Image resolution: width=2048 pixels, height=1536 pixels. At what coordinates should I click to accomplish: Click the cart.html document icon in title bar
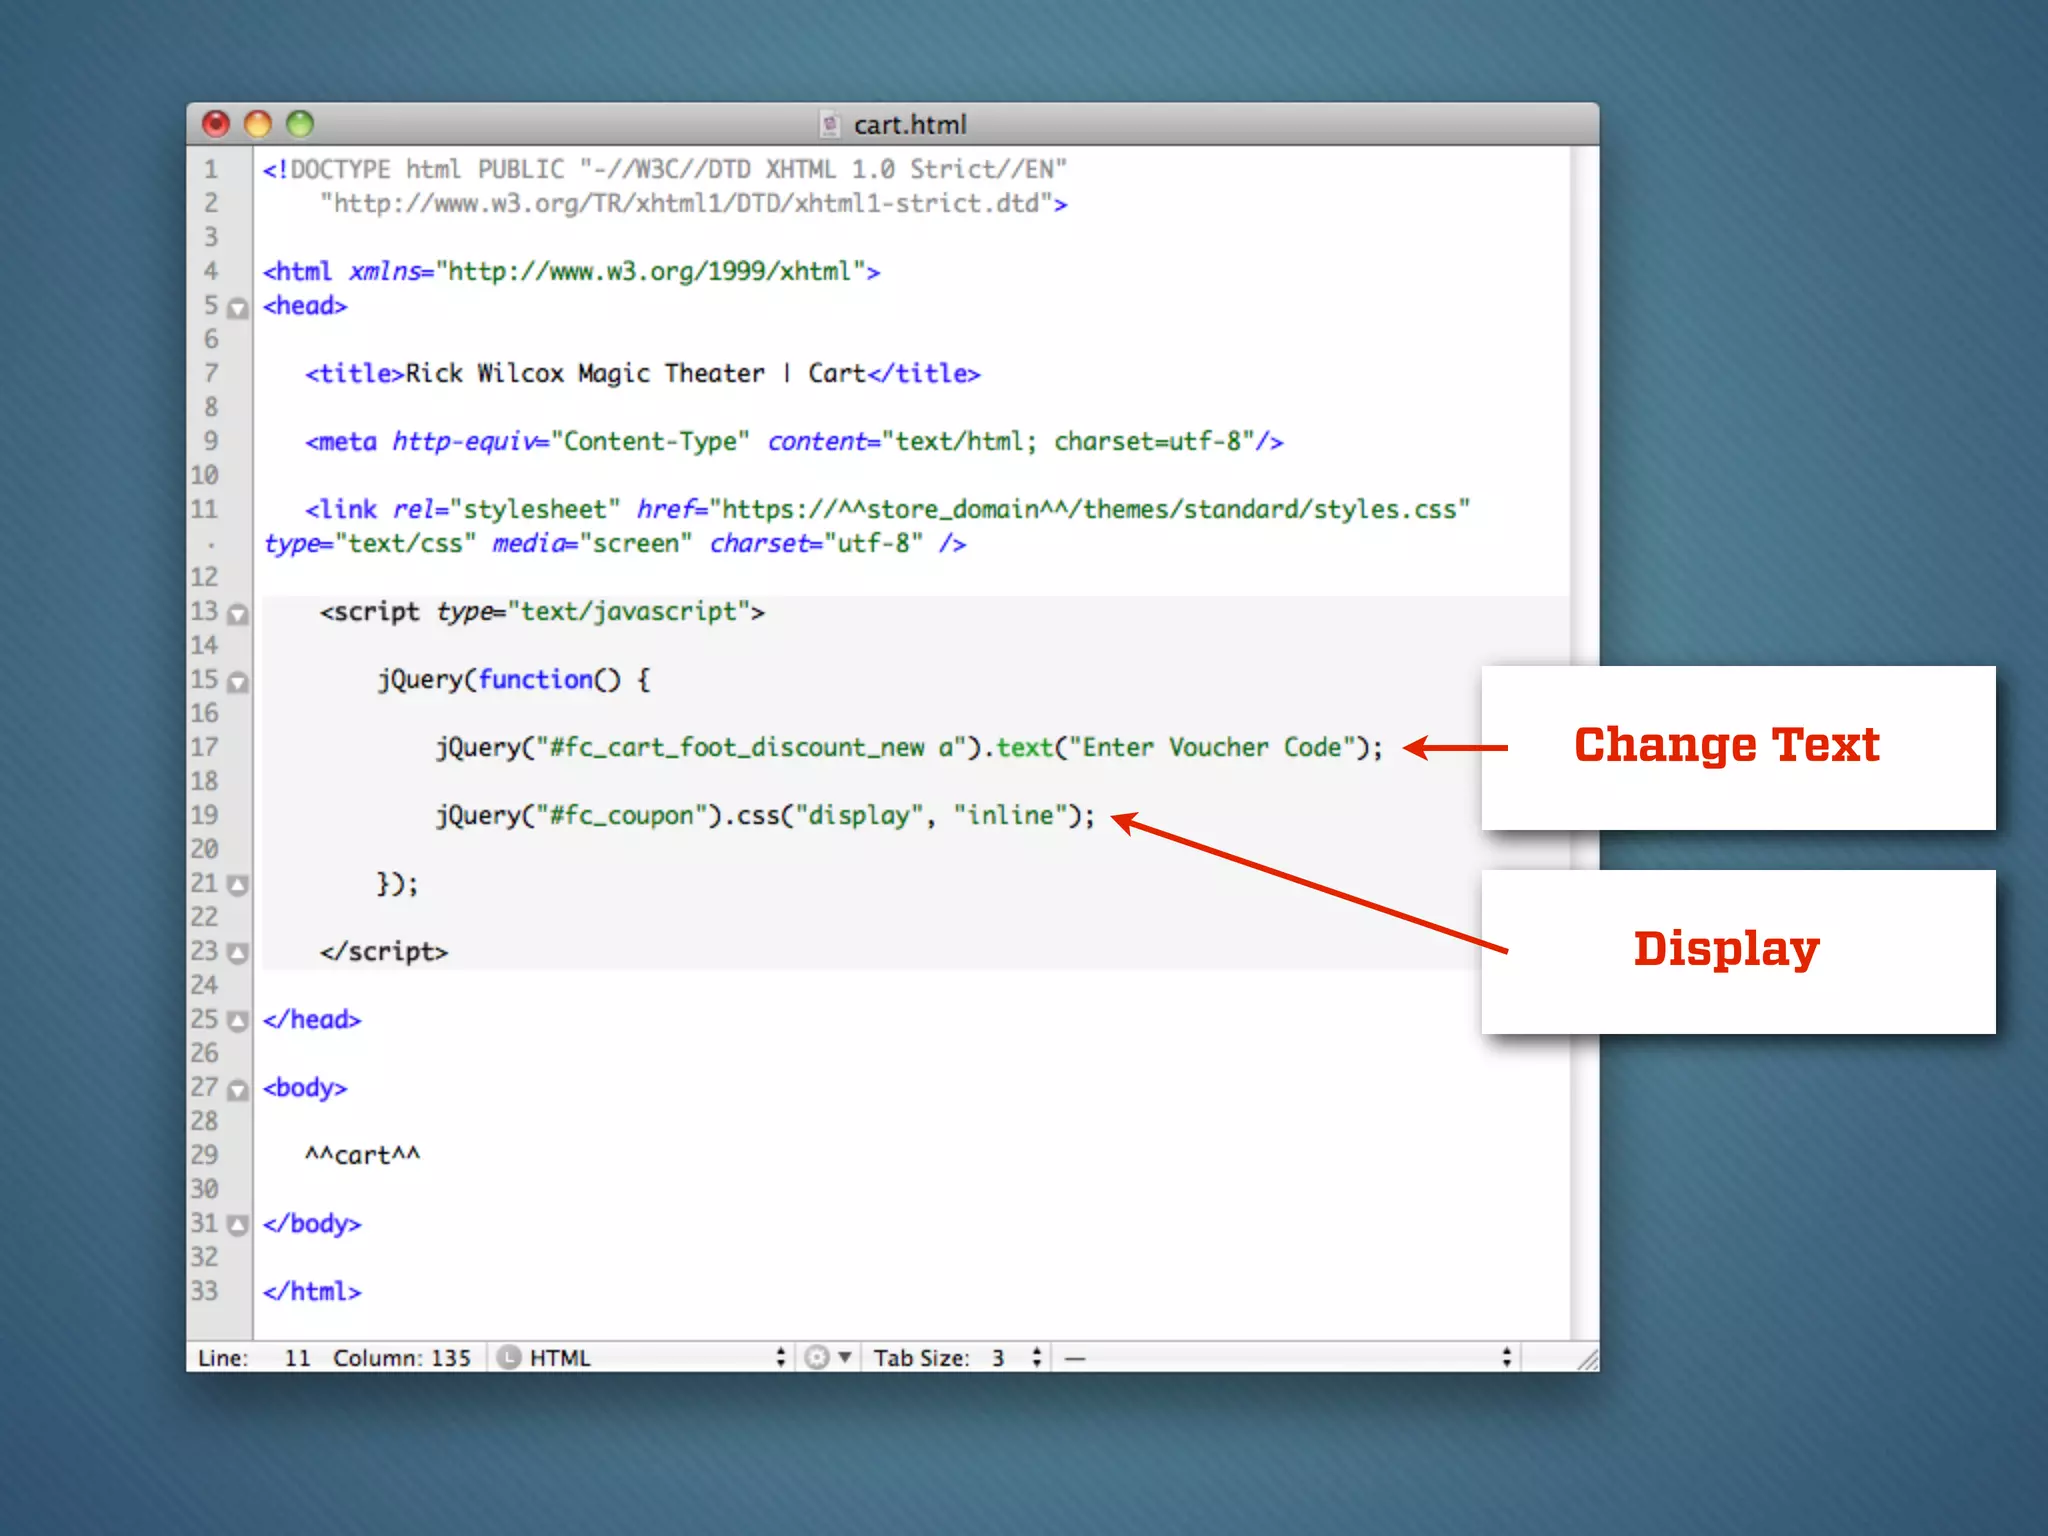[829, 124]
